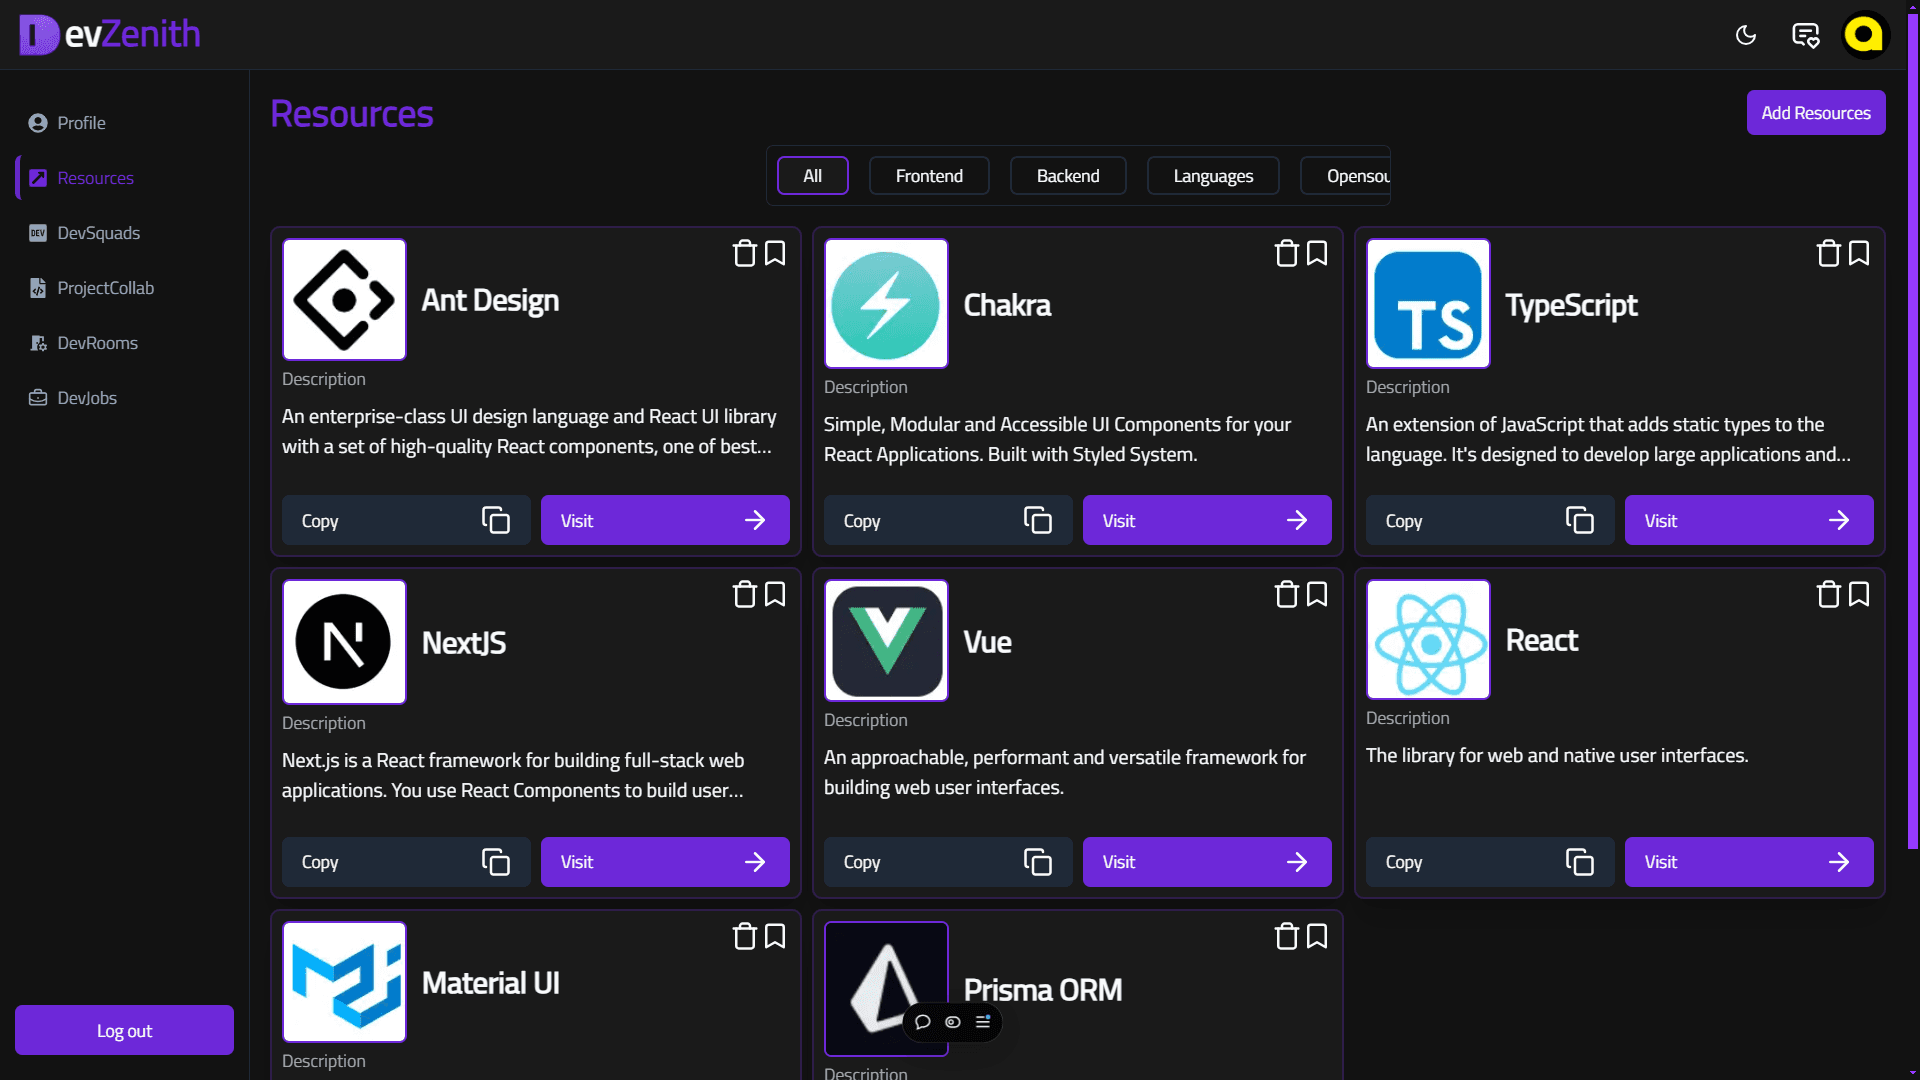Bookmark the Material UI resource

pyautogui.click(x=775, y=936)
